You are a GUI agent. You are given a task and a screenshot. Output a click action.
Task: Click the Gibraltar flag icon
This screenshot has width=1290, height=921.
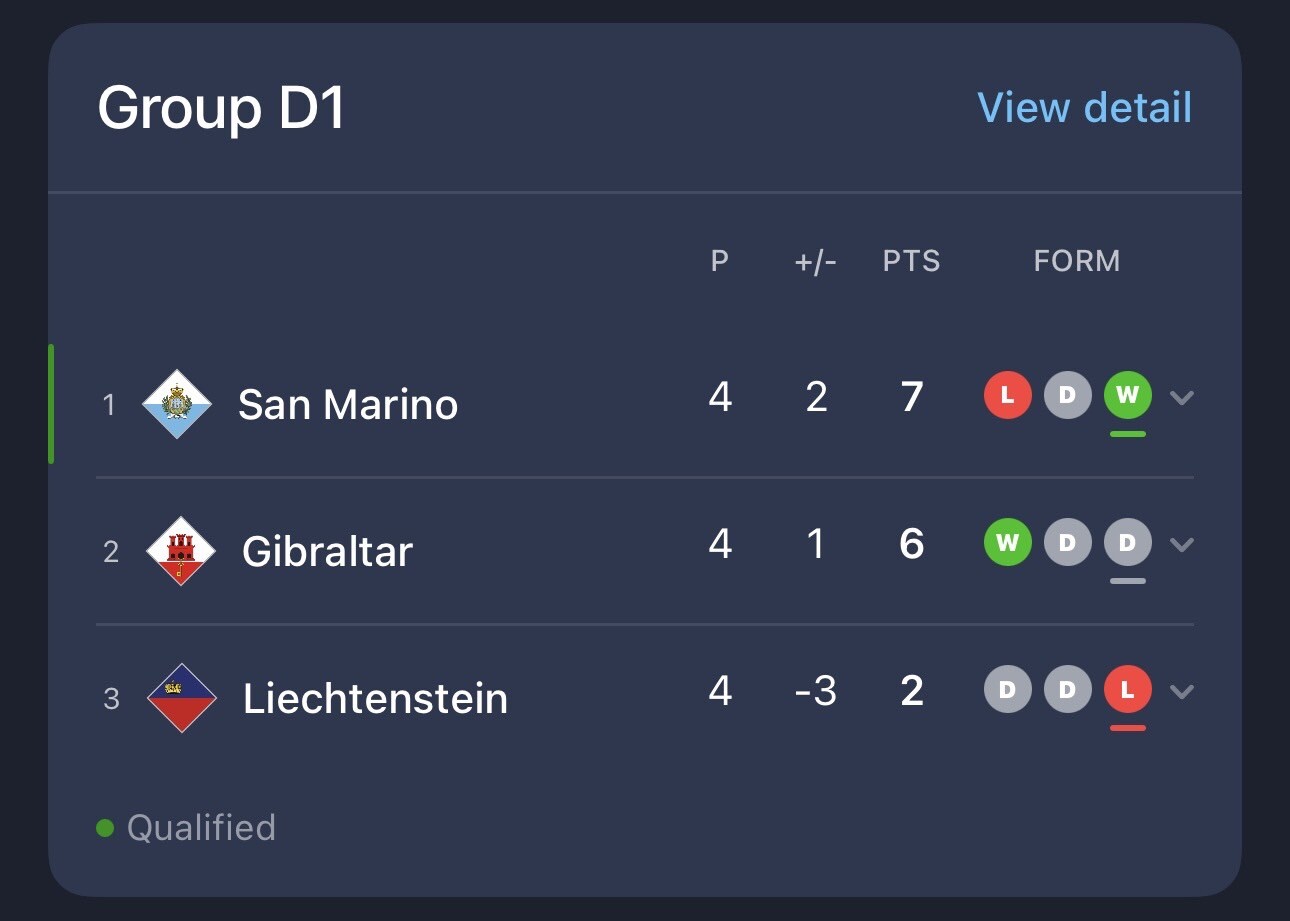(181, 551)
